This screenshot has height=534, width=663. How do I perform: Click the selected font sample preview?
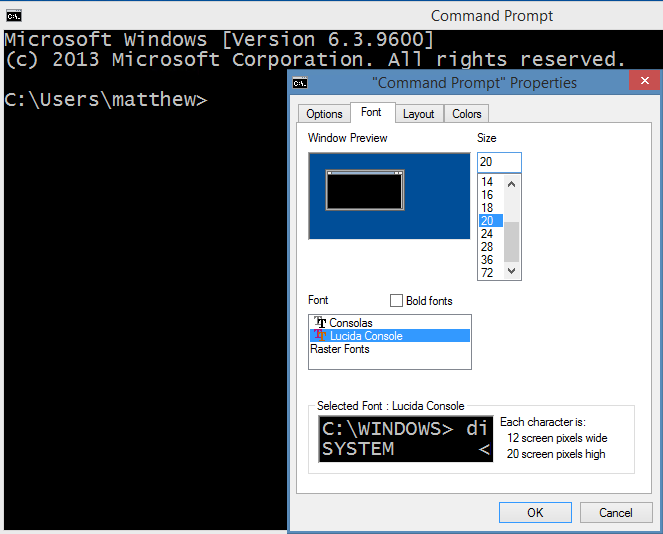click(x=406, y=439)
